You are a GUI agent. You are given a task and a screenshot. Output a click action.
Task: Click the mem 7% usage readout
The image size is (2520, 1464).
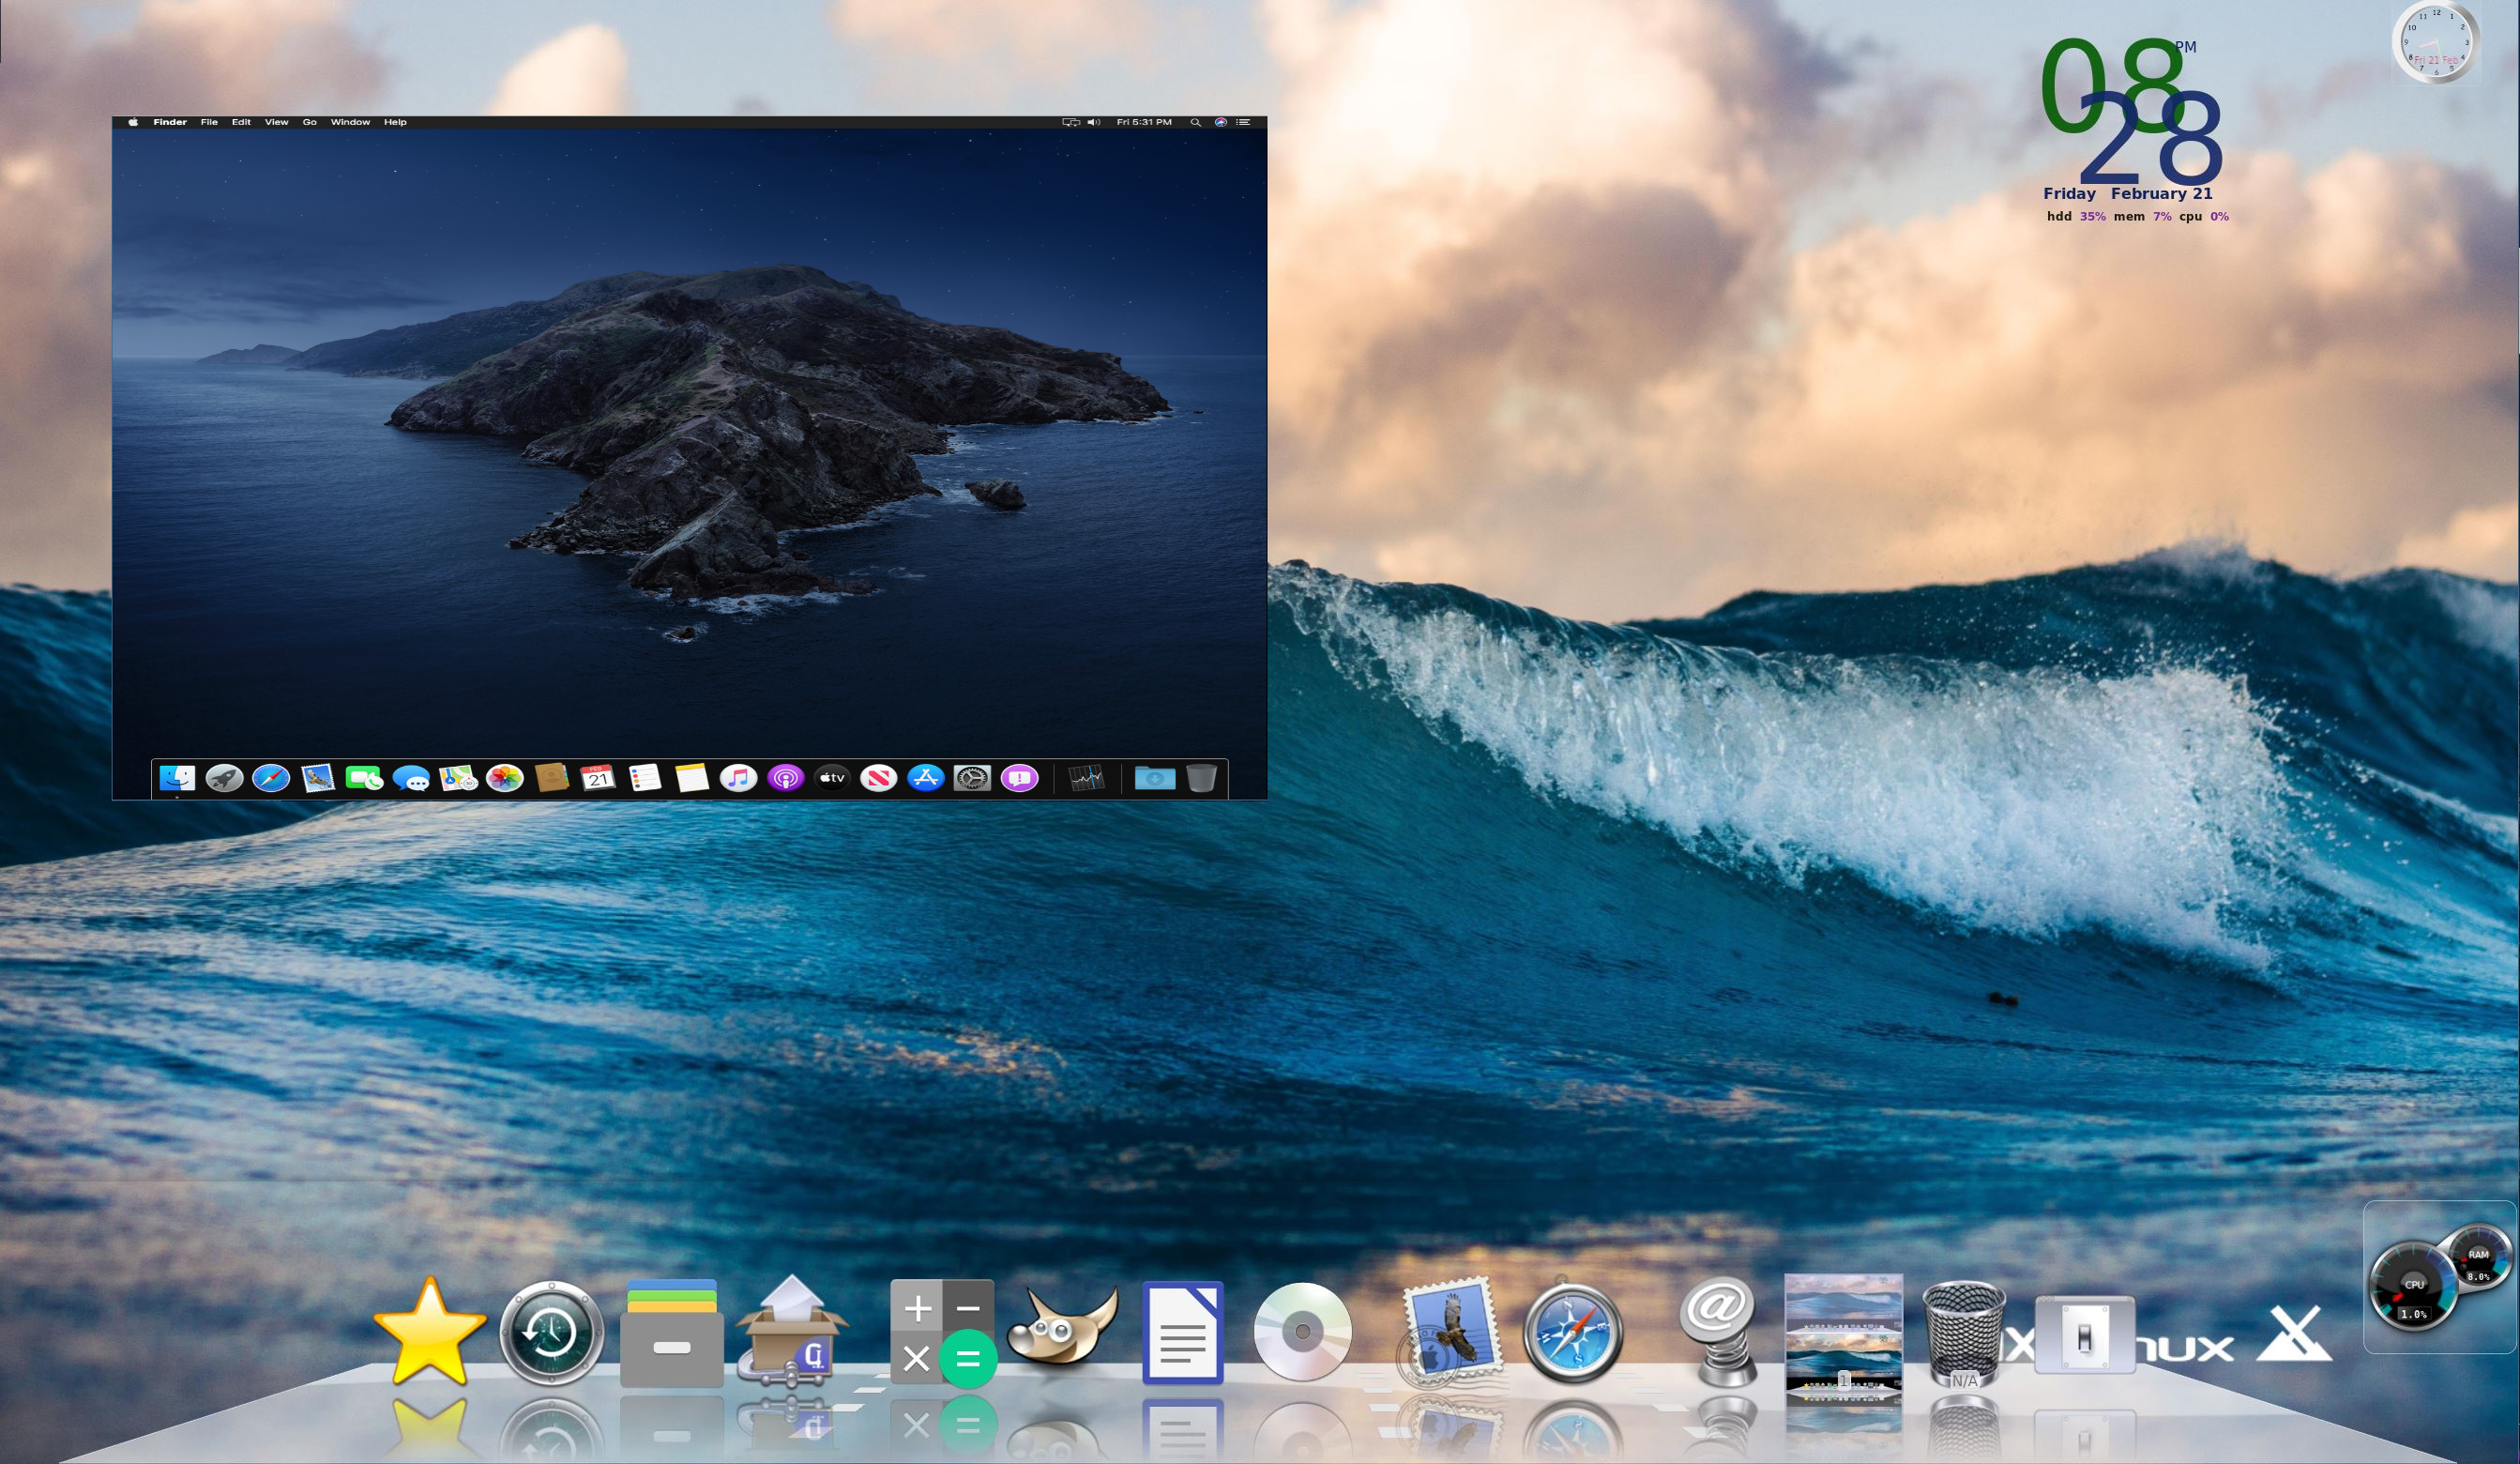(x=2142, y=216)
